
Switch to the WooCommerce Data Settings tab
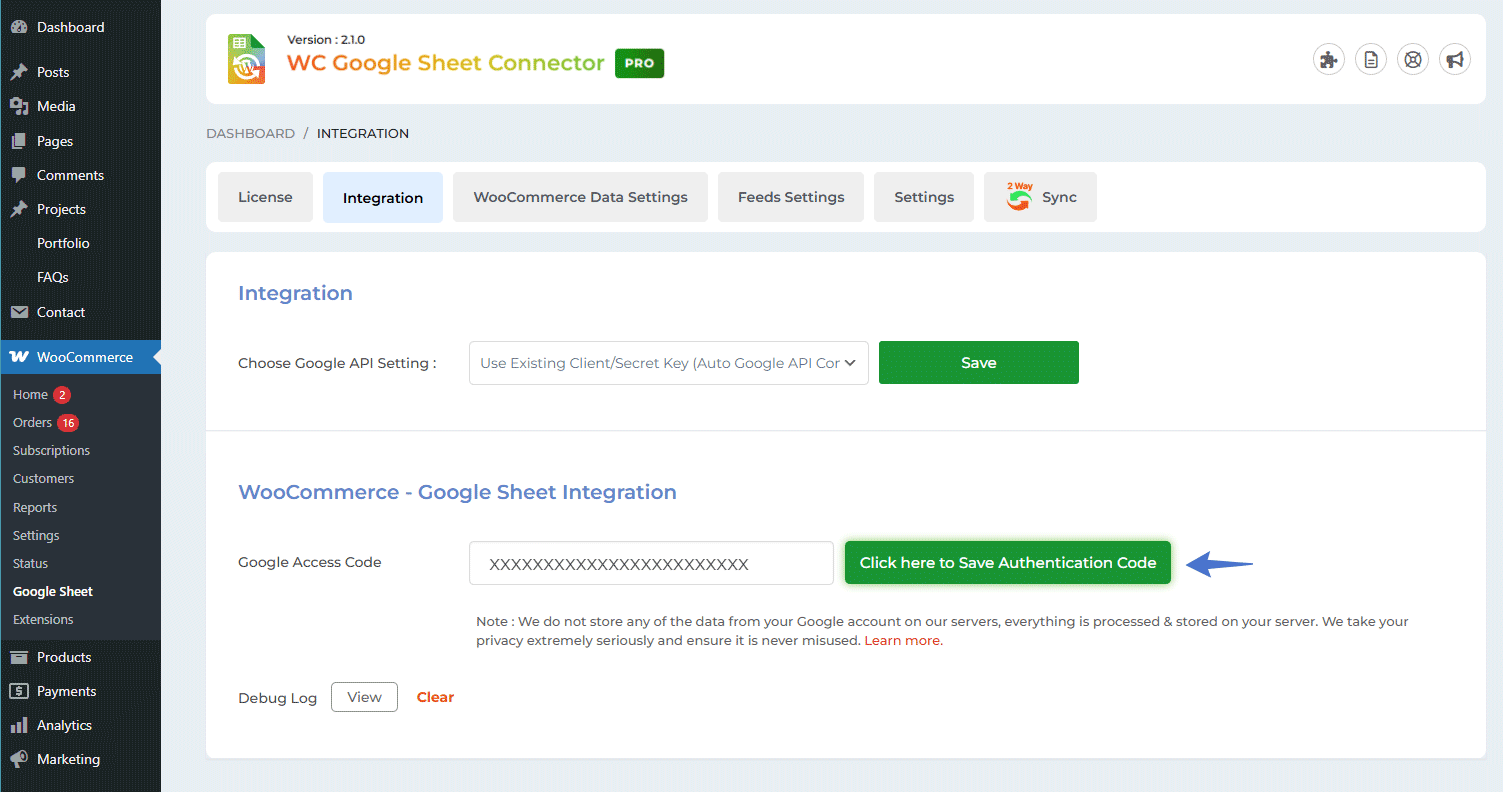pos(580,197)
